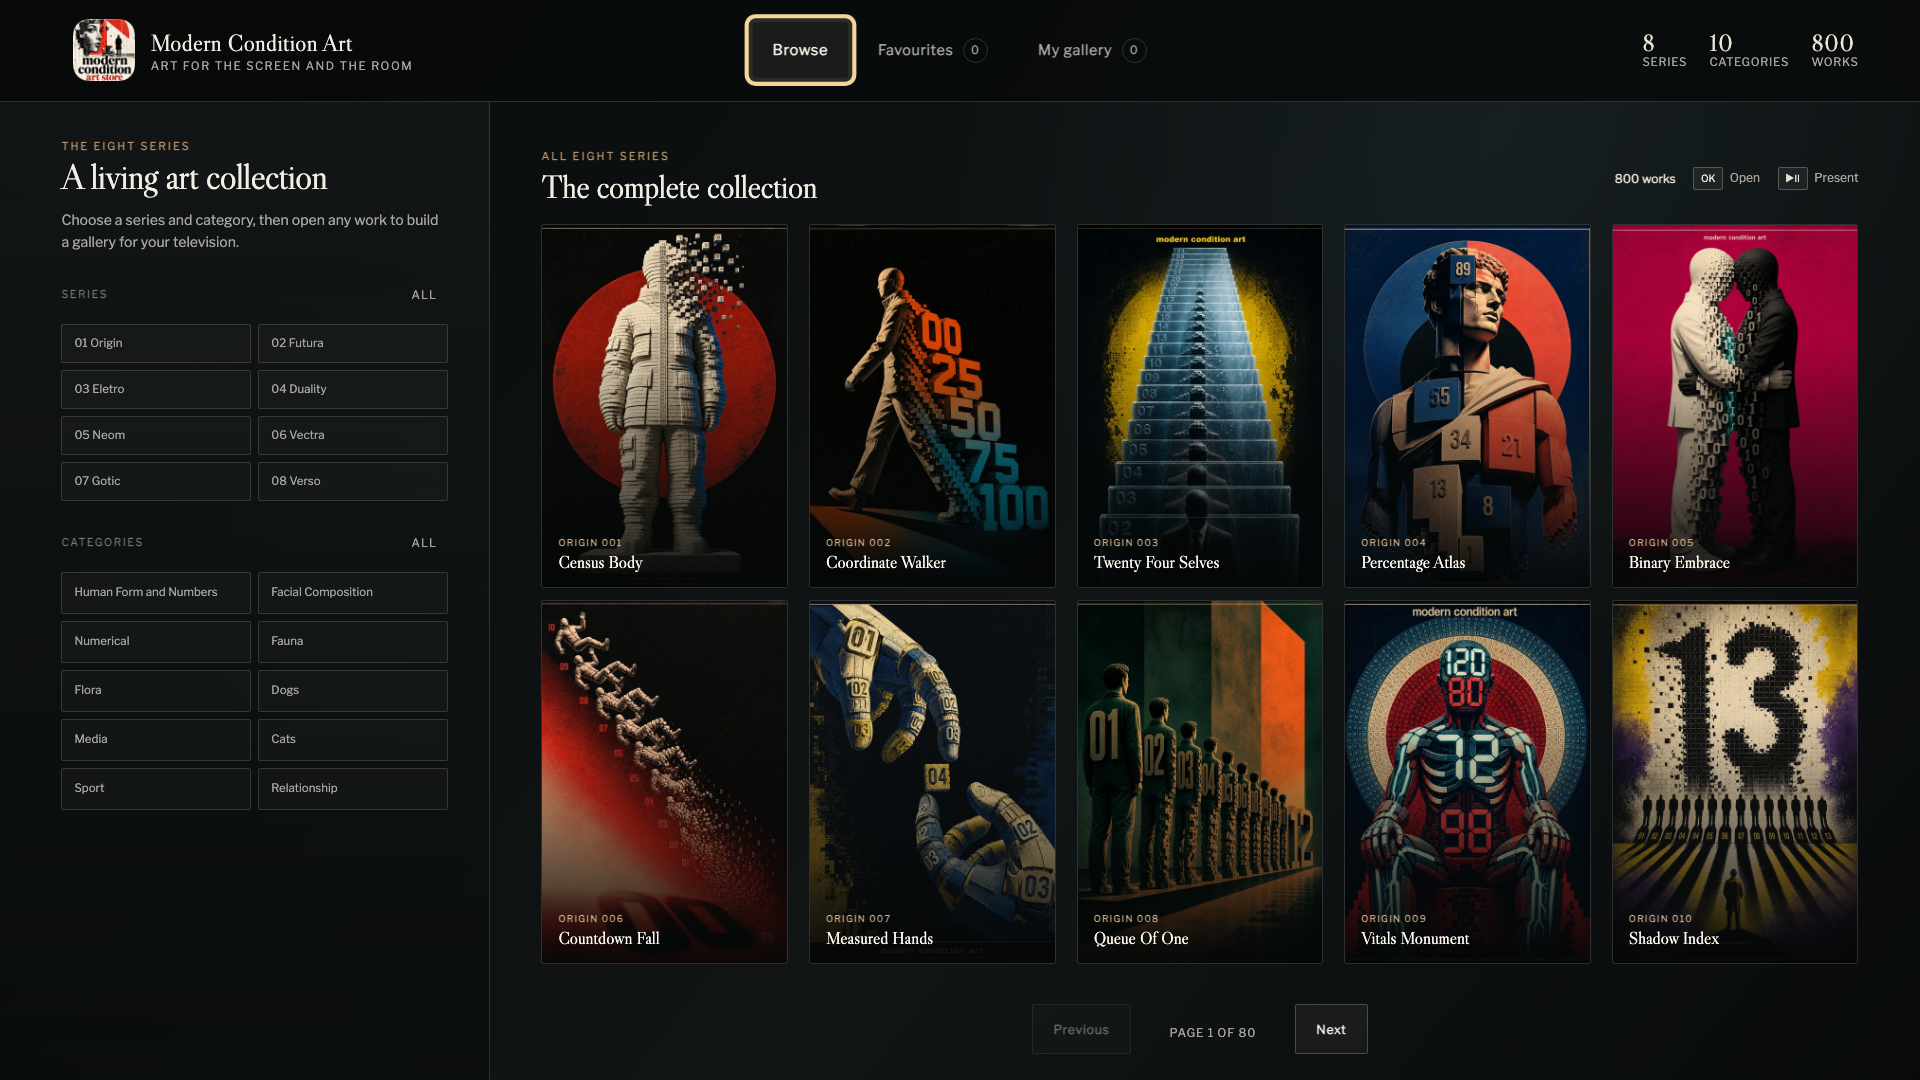Filter by Dogs category
Viewport: 1920px width, 1080px height.
[353, 690]
